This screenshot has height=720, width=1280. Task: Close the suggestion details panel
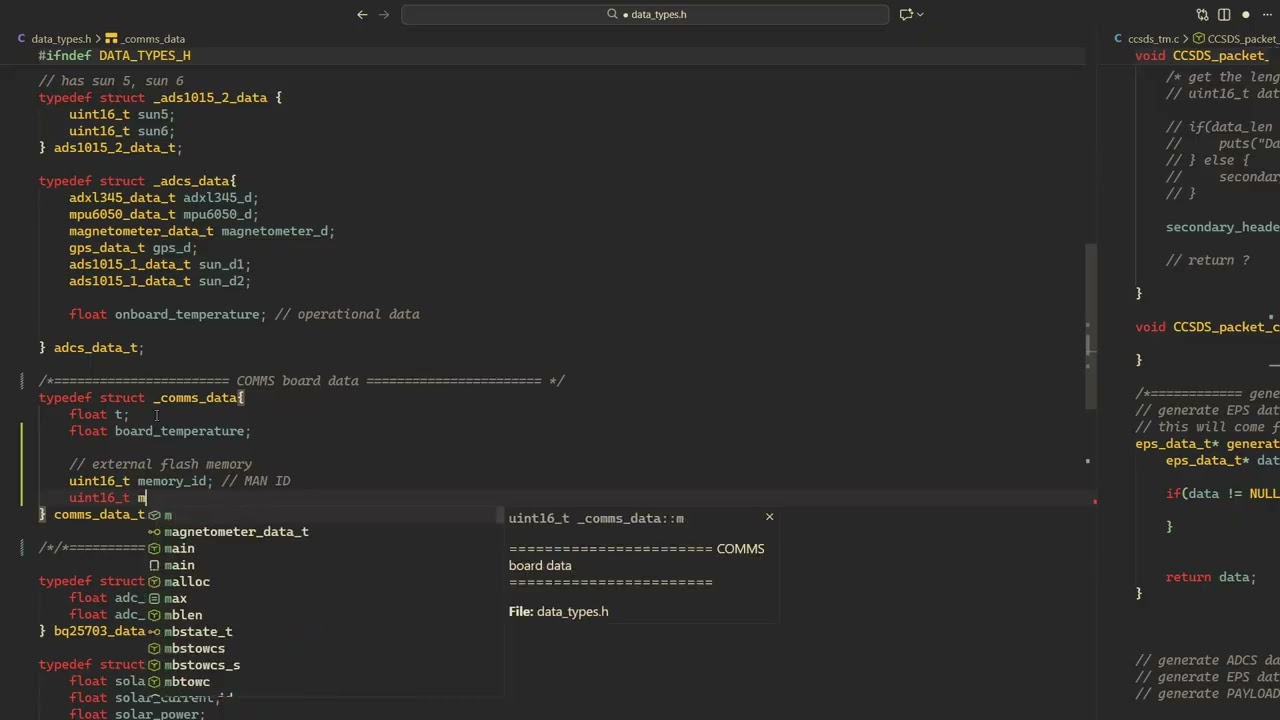[769, 517]
